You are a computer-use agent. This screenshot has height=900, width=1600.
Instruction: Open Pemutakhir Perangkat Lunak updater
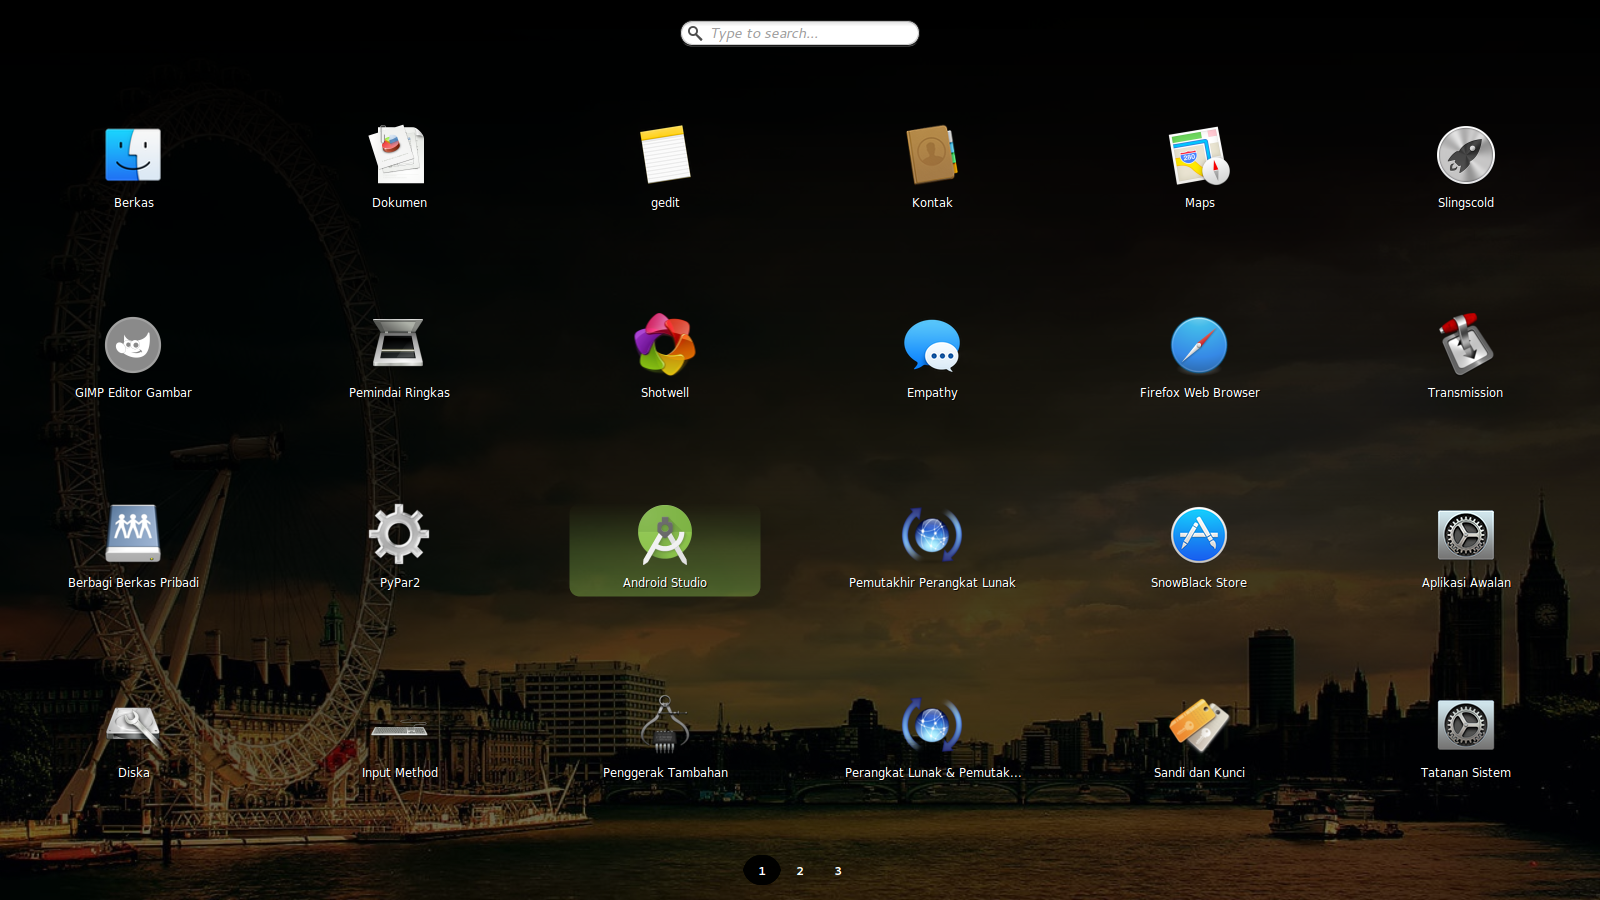coord(931,534)
